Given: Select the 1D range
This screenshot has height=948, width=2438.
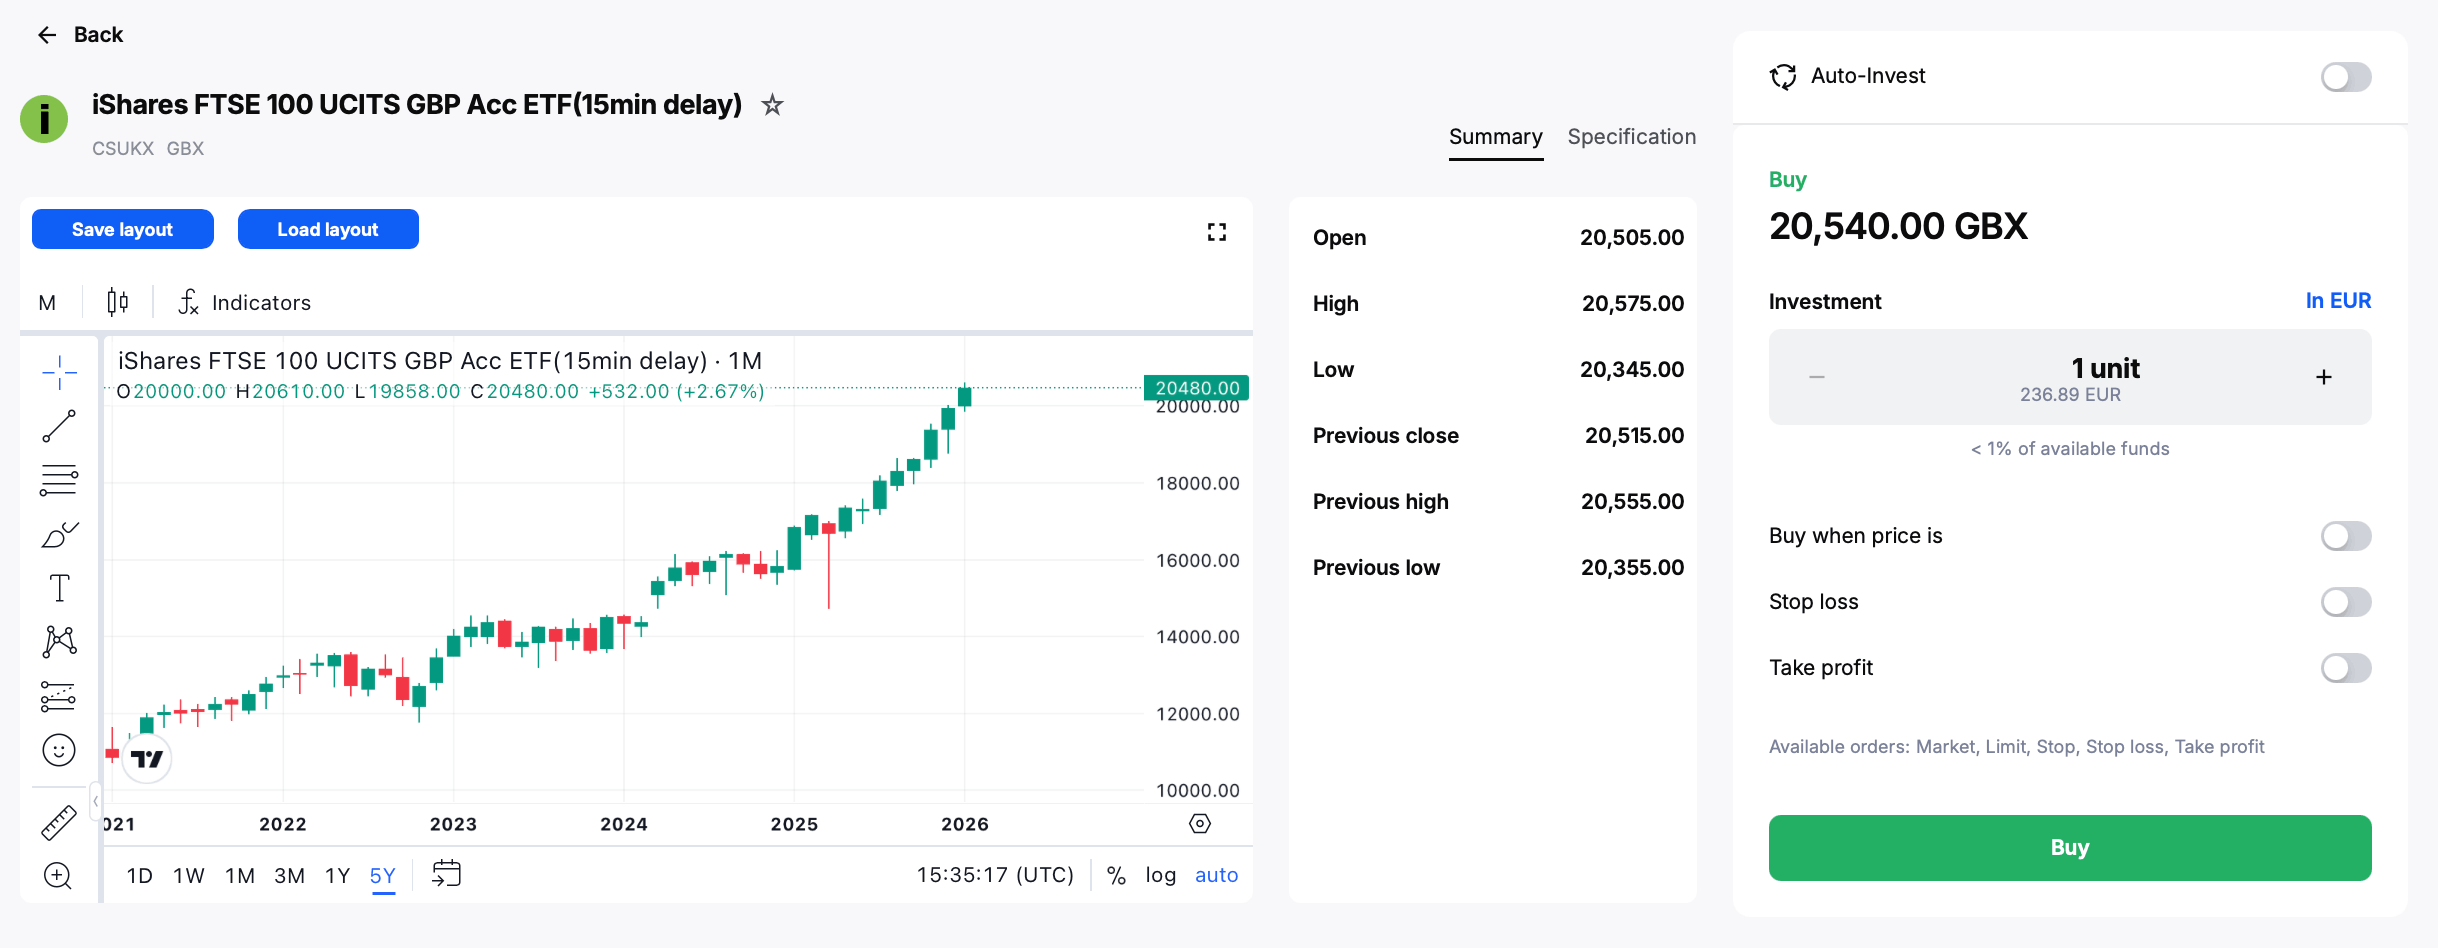Looking at the screenshot, I should click(x=140, y=876).
